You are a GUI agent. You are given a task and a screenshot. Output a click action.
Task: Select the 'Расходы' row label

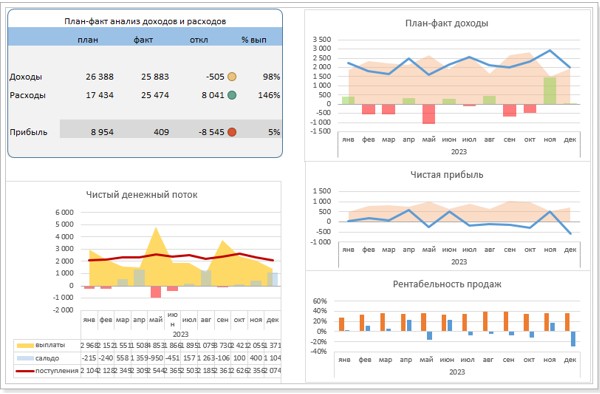(27, 95)
